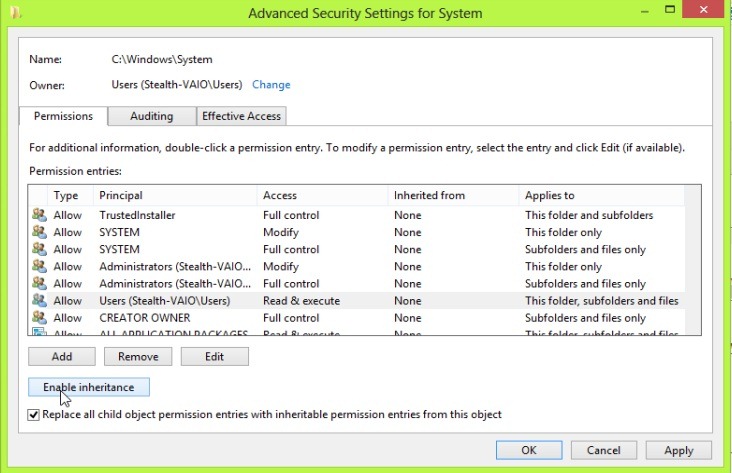The width and height of the screenshot is (732, 473).
Task: Click the Administrators Modify entry icon
Action: 39,267
